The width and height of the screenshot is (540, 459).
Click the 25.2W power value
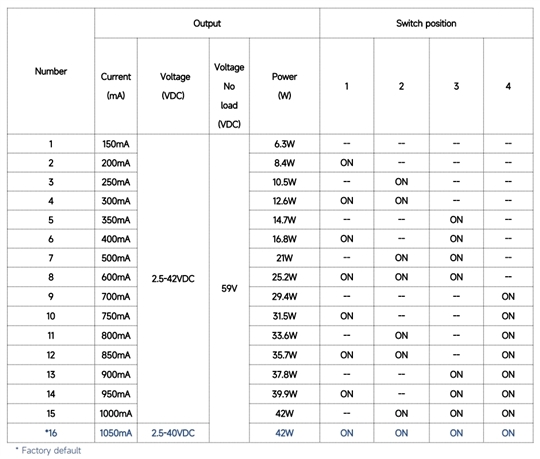coord(284,277)
